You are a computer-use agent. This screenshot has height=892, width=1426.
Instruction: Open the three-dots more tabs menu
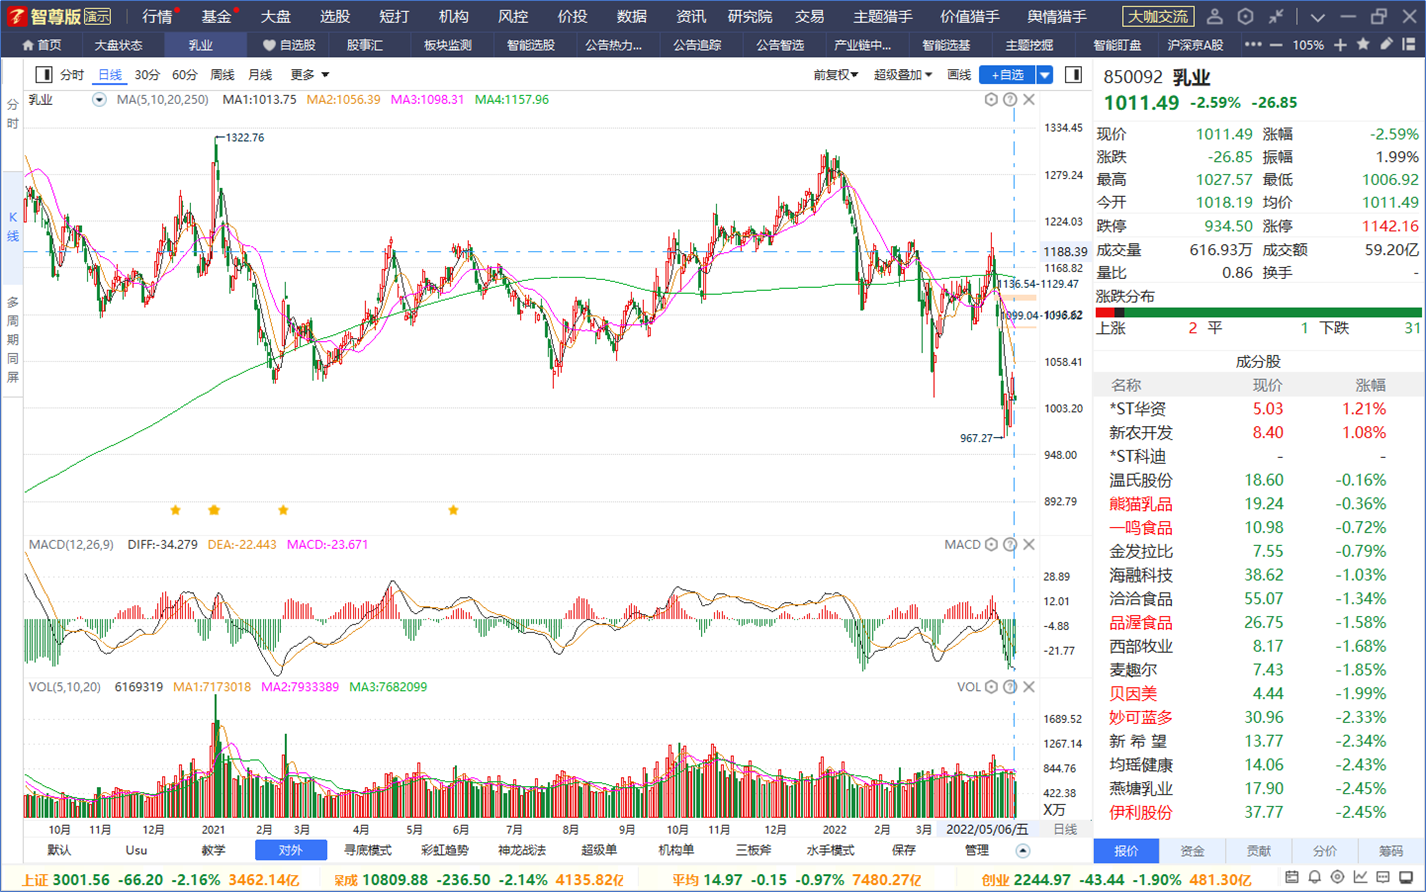click(1253, 45)
